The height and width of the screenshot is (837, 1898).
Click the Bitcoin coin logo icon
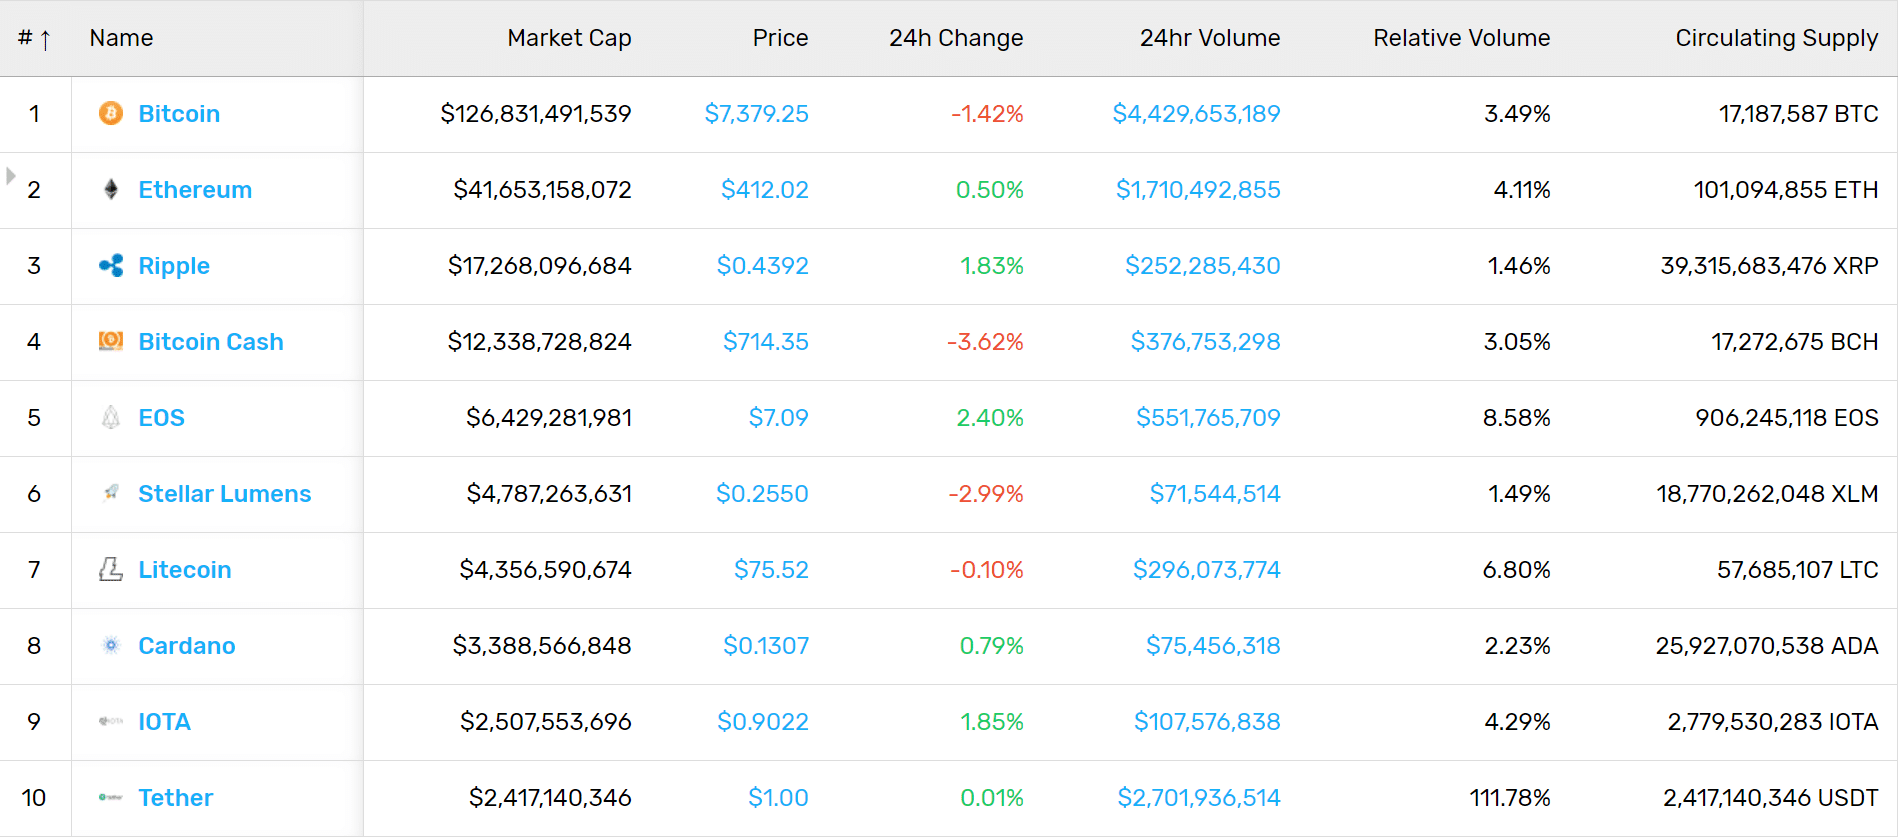click(111, 113)
